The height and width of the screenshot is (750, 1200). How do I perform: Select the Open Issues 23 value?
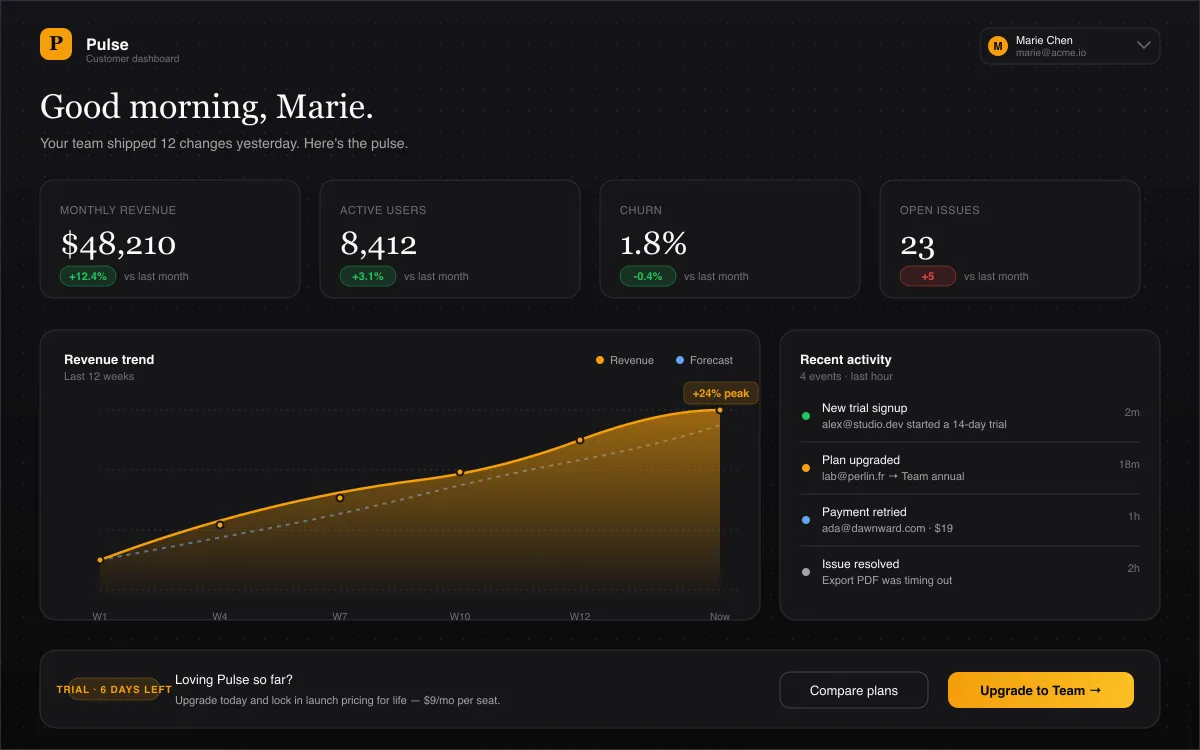(x=917, y=245)
